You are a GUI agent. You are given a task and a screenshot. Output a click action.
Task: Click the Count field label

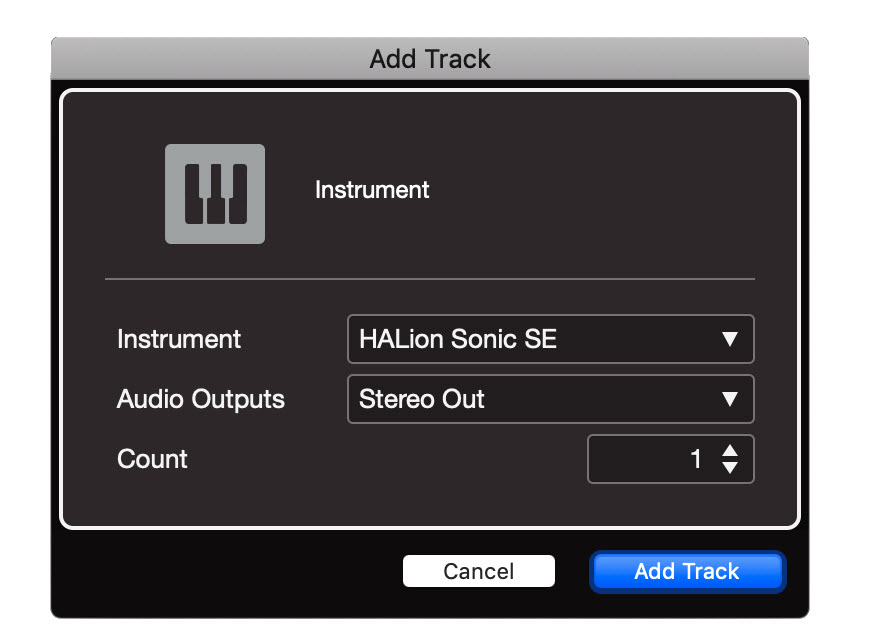click(x=153, y=459)
